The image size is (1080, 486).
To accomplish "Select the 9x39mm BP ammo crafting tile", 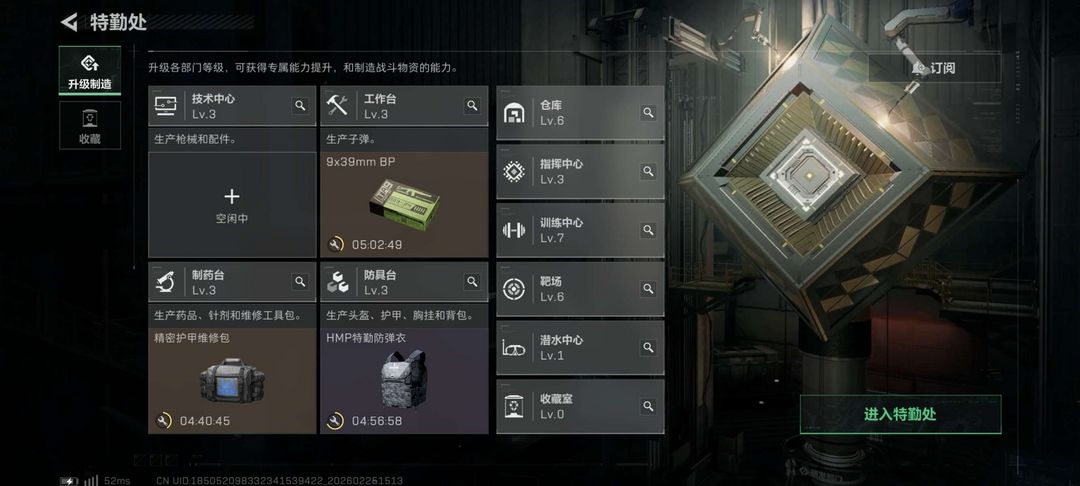I will point(404,205).
